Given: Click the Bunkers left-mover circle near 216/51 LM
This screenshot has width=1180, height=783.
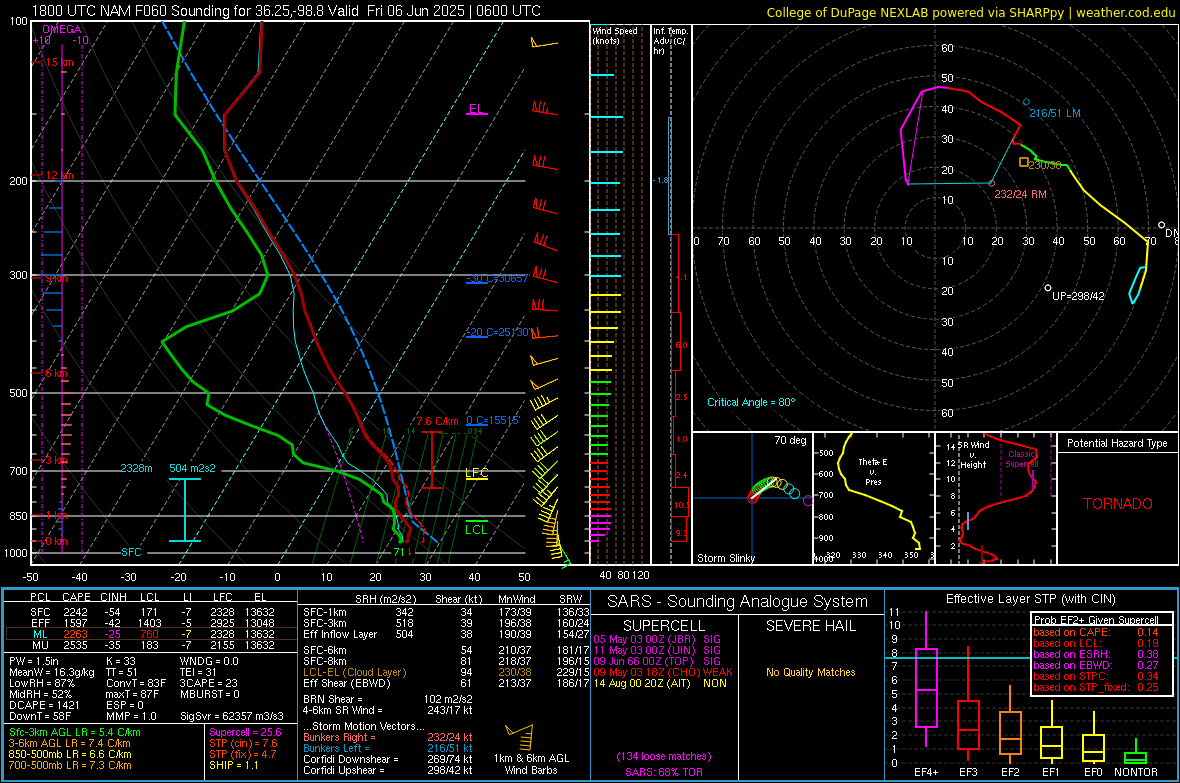Looking at the screenshot, I should 1026,102.
